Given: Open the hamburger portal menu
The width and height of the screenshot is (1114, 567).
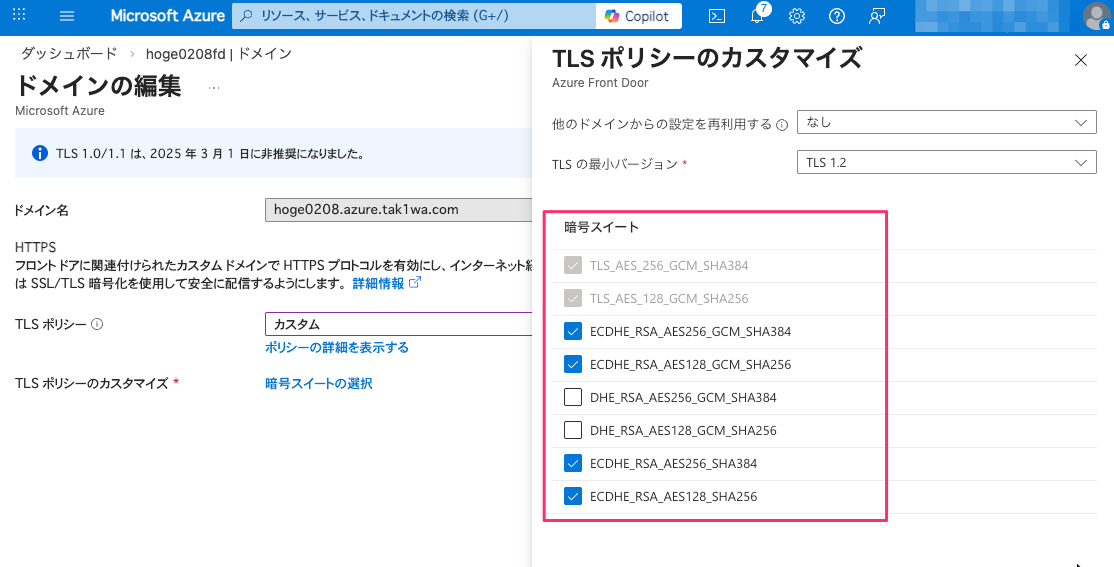Looking at the screenshot, I should pos(67,16).
